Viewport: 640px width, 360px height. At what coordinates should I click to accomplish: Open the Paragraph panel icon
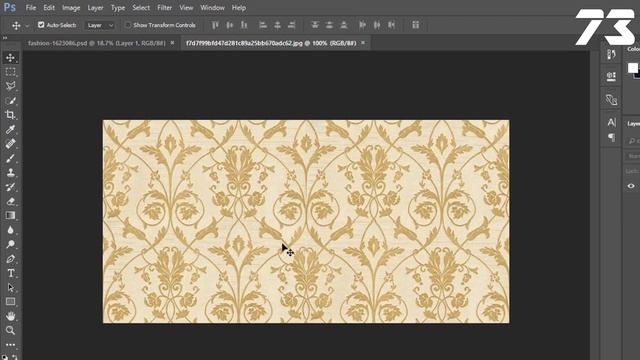coord(611,137)
